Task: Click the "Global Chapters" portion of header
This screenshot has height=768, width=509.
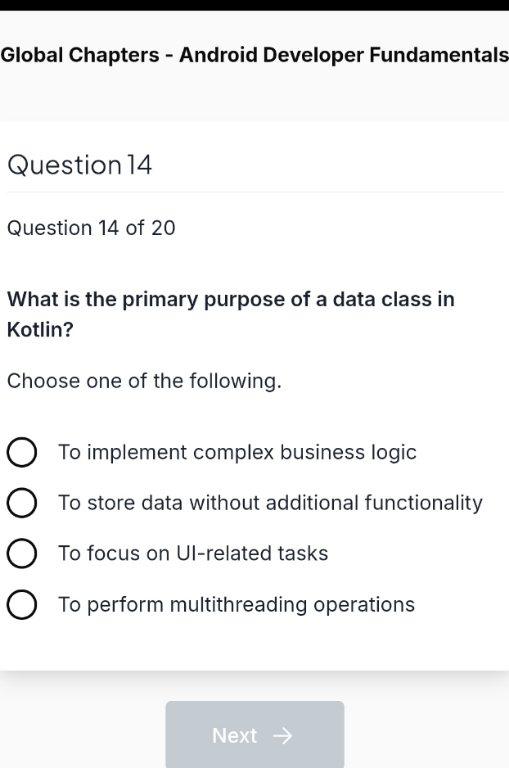Action: 80,55
